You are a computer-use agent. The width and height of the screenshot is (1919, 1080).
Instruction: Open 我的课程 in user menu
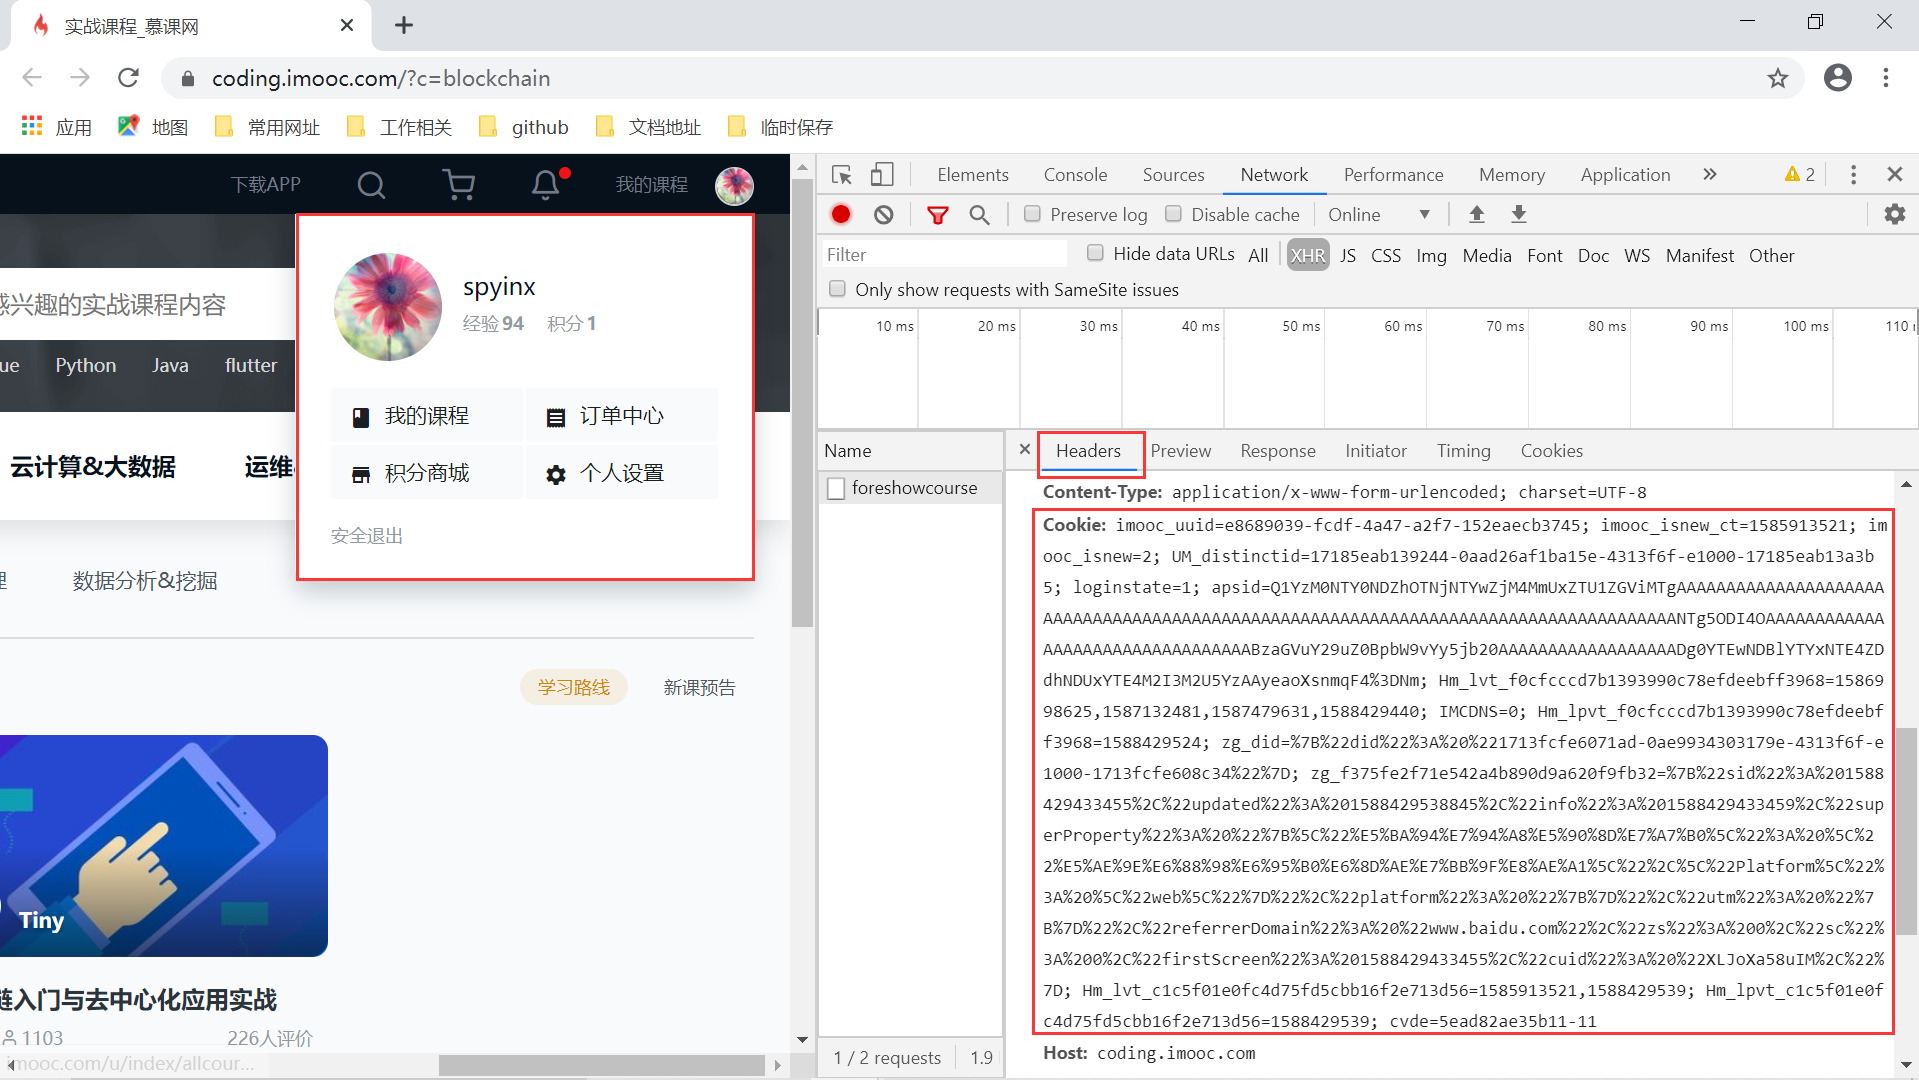tap(426, 416)
